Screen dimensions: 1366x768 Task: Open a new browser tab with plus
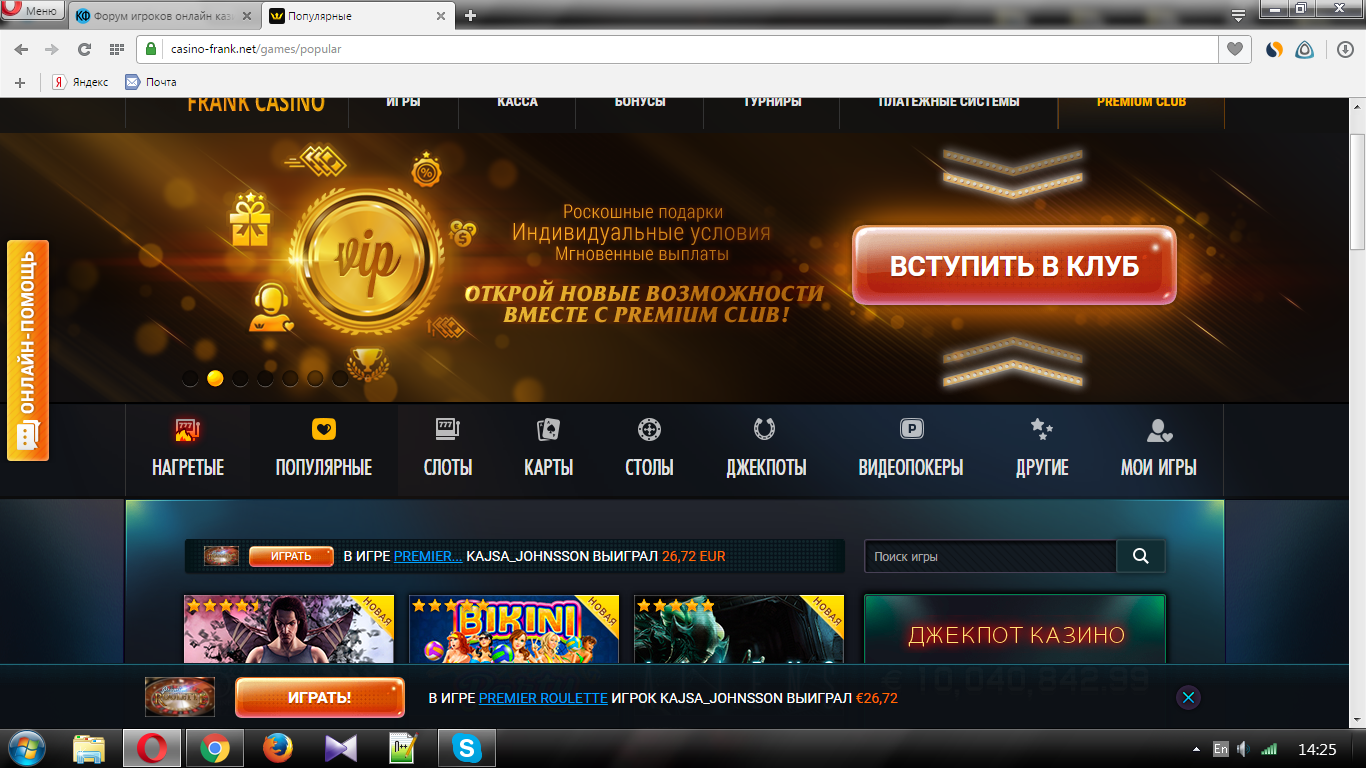pyautogui.click(x=471, y=16)
